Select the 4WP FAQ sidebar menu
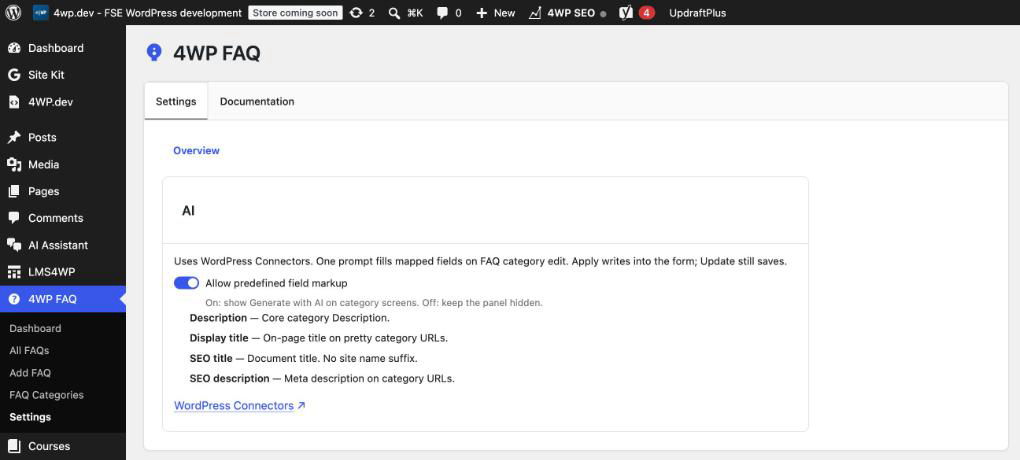This screenshot has width=1020, height=460. tap(63, 299)
